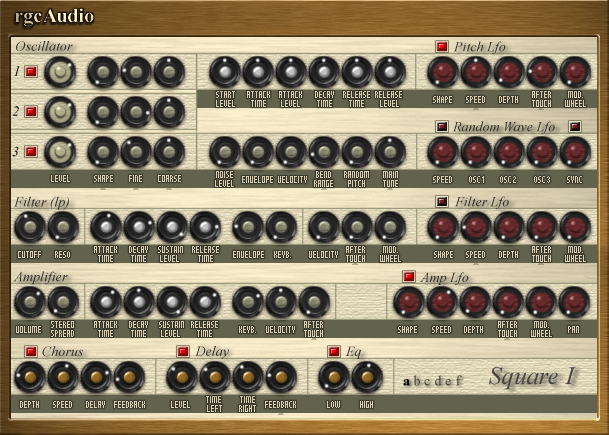Click the Oscillator 1 Level knob
Screen dimensions: 609x435
pyautogui.click(x=60, y=72)
